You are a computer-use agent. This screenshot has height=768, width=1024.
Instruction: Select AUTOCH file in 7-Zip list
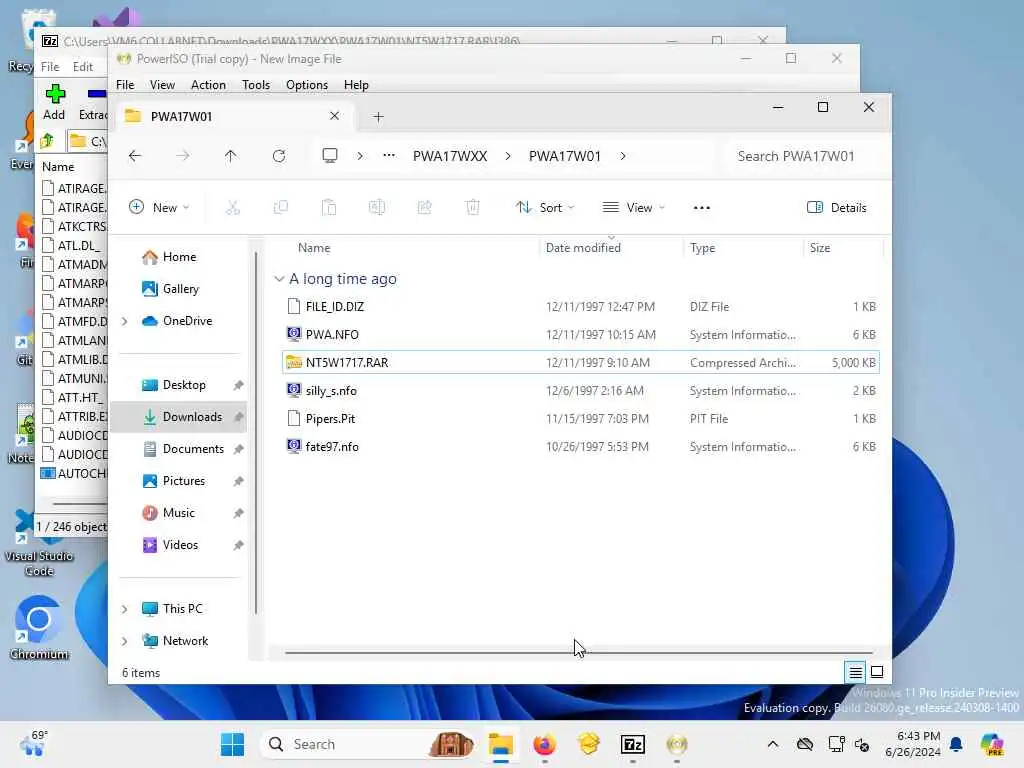tap(74, 473)
